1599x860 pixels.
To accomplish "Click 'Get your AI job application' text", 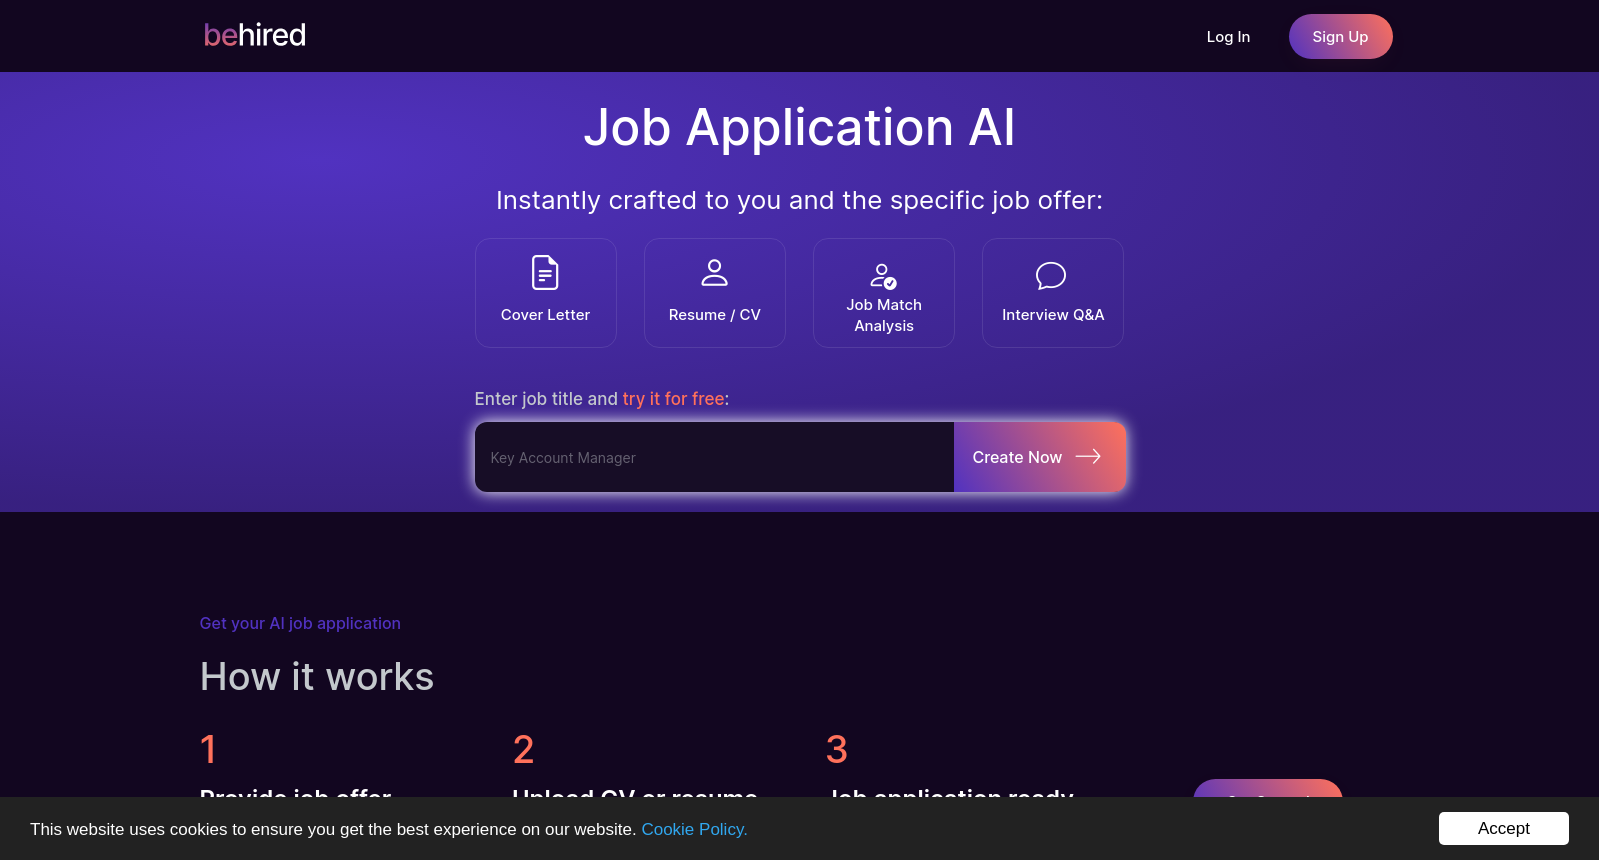I will click(300, 623).
